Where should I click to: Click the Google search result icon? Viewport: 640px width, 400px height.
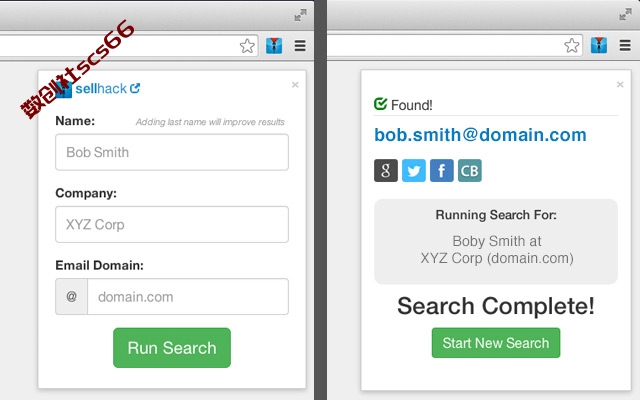pos(386,171)
